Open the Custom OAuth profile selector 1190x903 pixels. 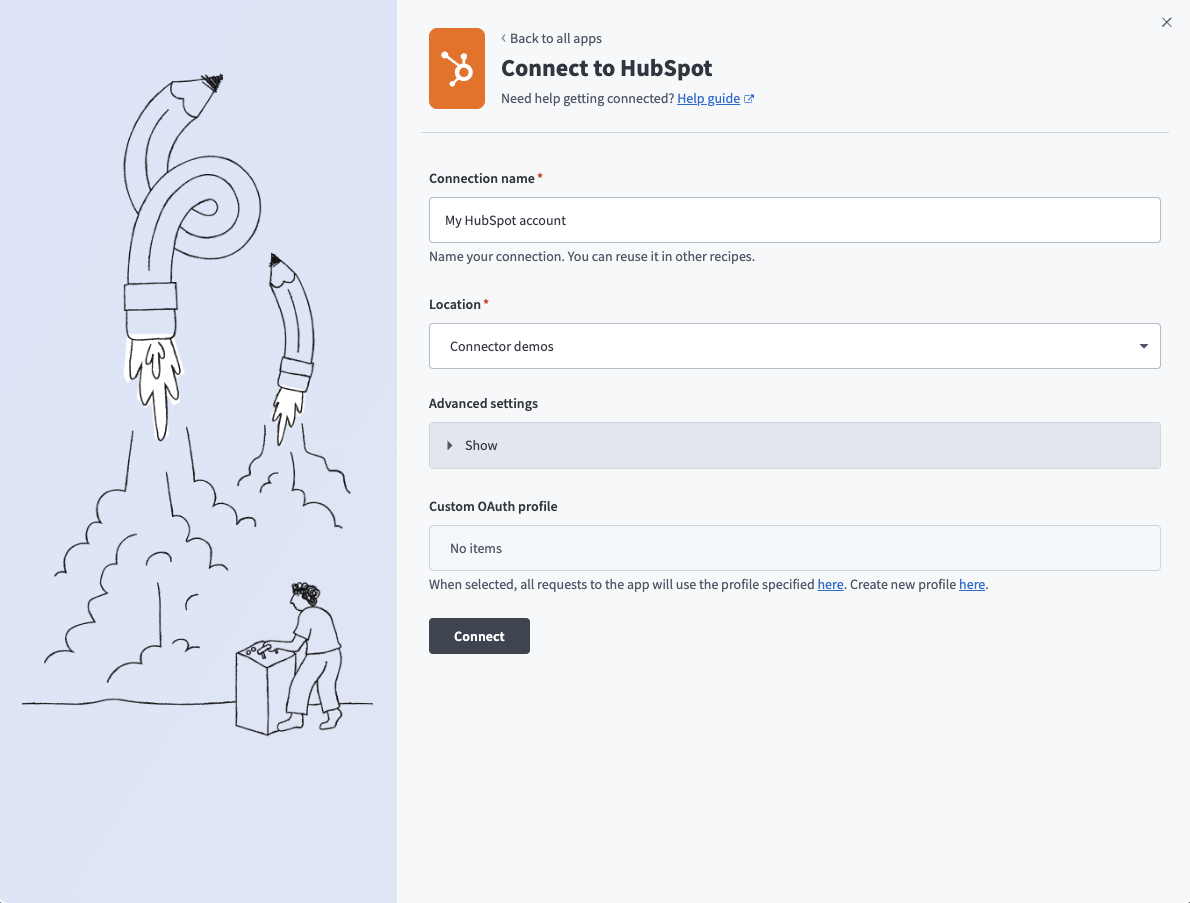[794, 548]
